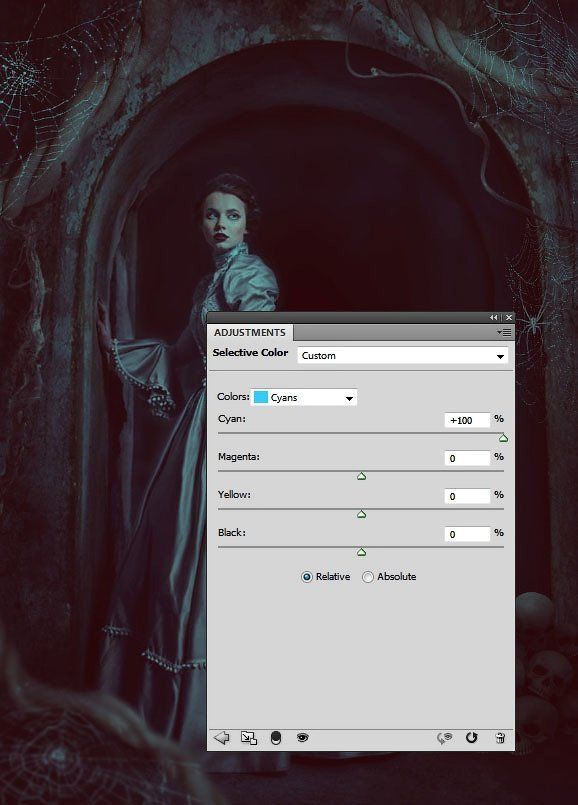Click the Magenta: label

click(x=239, y=456)
